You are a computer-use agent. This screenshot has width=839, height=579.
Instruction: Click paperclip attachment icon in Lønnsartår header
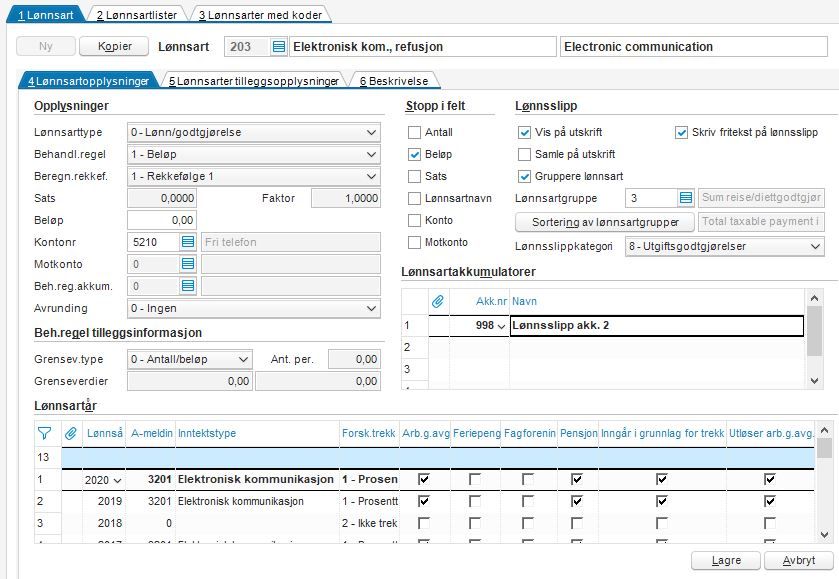[x=71, y=433]
